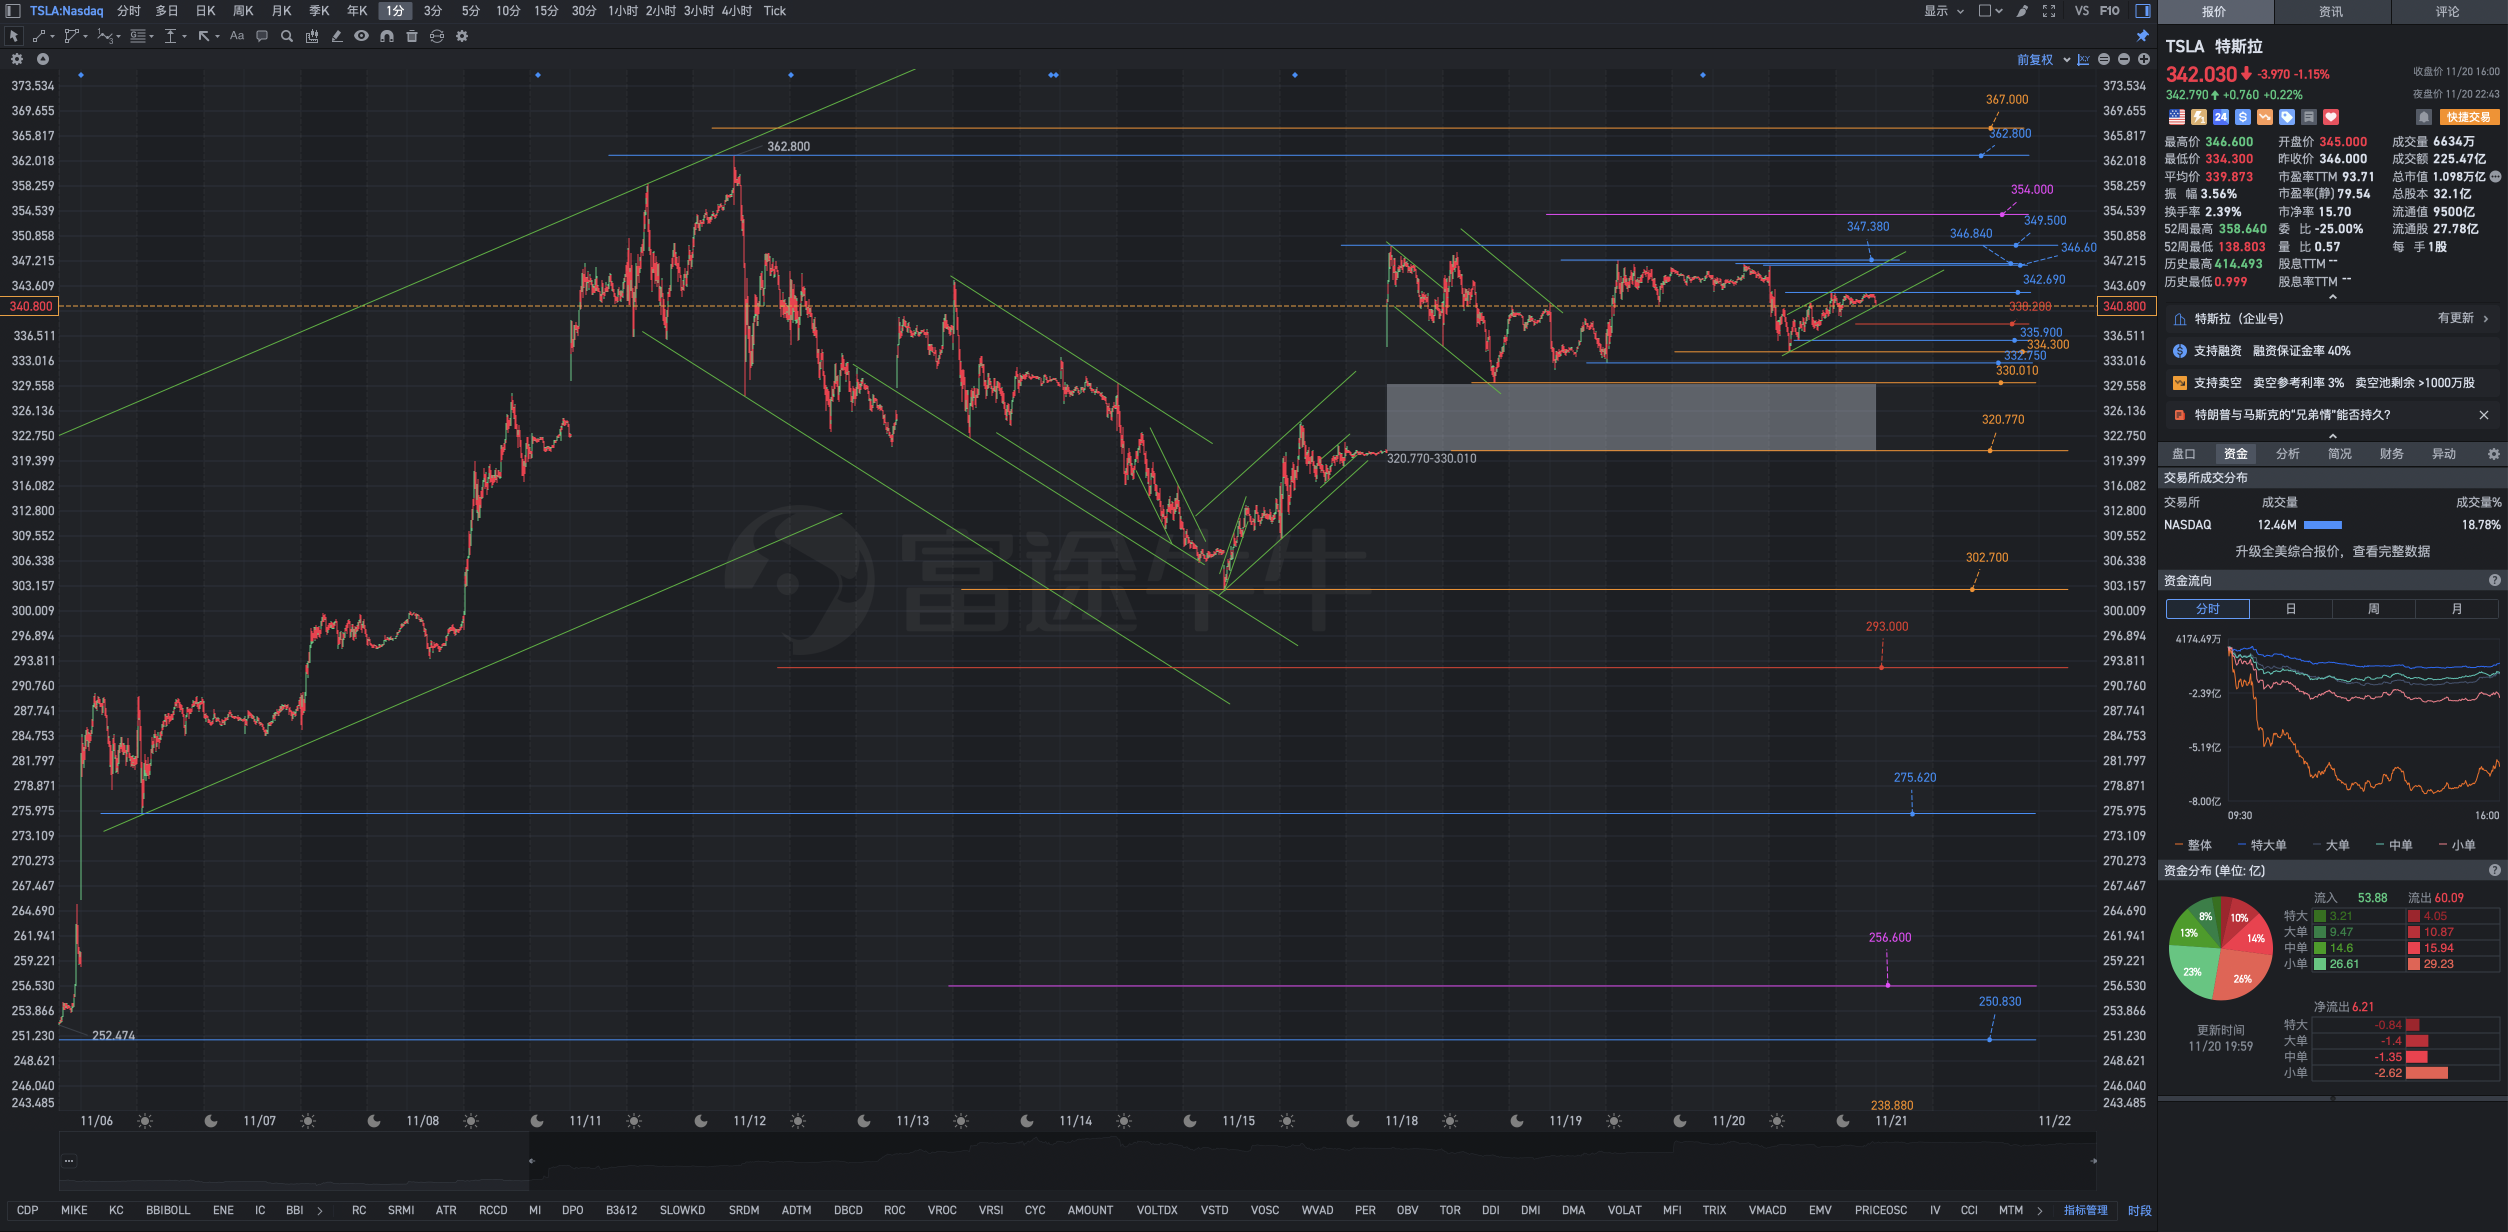
Task: Open the F10 company info
Action: pyautogui.click(x=2109, y=11)
